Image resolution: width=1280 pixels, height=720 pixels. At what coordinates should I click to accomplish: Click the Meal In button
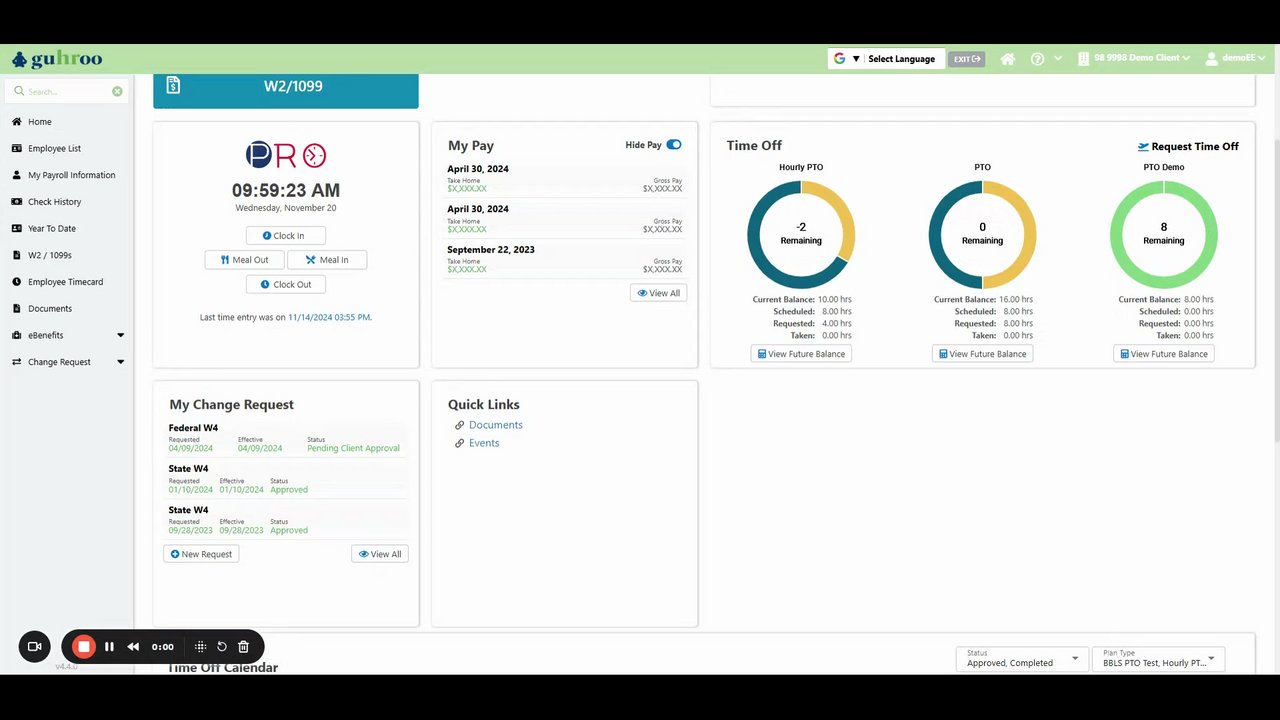[327, 260]
